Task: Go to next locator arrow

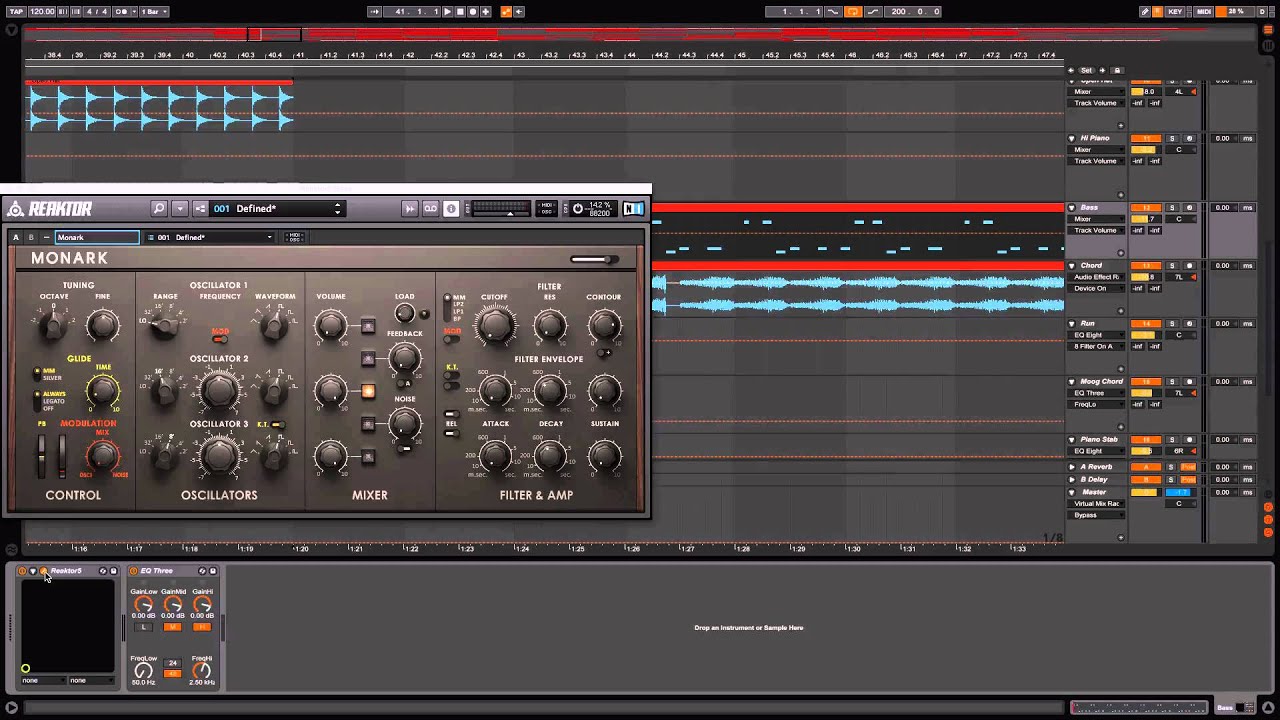Action: pyautogui.click(x=1103, y=71)
